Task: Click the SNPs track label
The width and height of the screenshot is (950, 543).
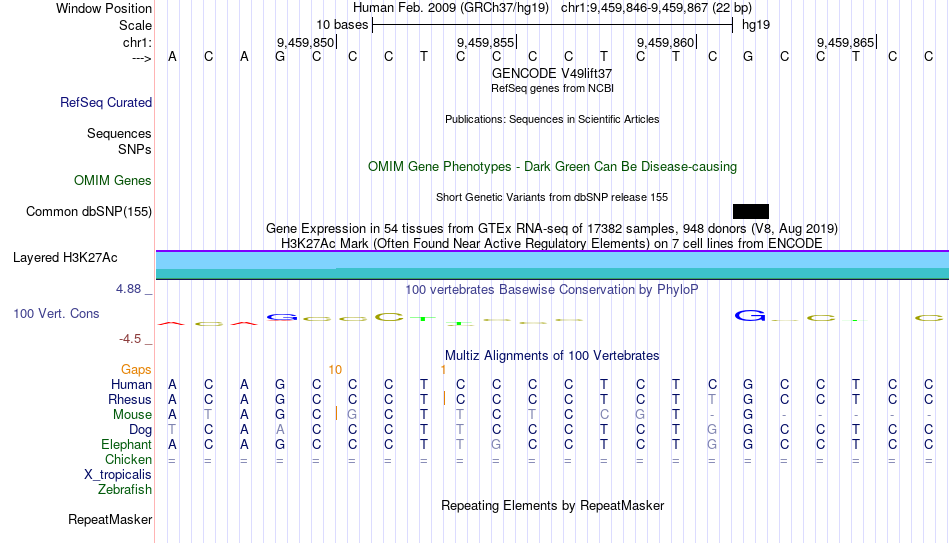Action: pyautogui.click(x=135, y=149)
